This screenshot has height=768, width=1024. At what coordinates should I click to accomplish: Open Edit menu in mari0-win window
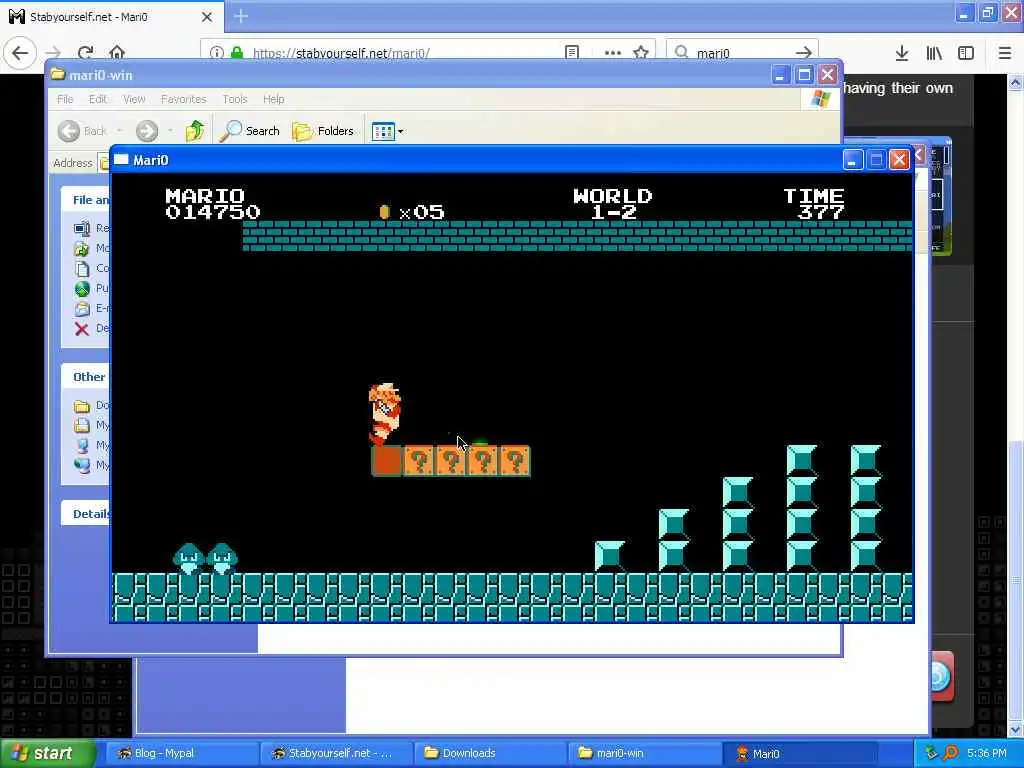click(98, 99)
